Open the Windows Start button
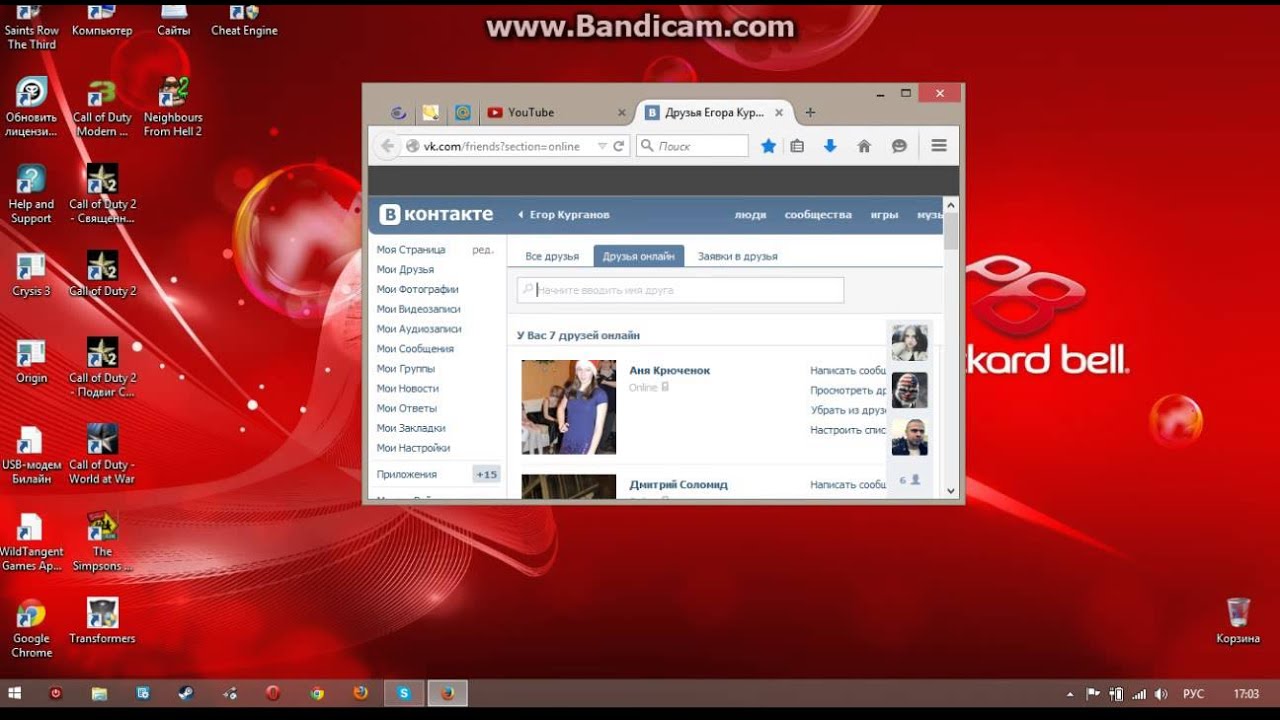 (15, 693)
